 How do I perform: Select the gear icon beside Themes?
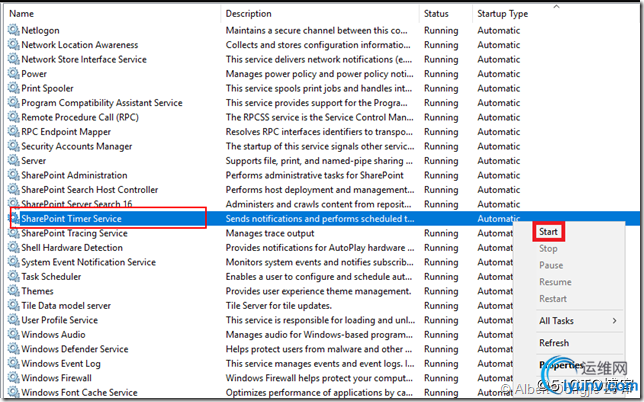14,291
